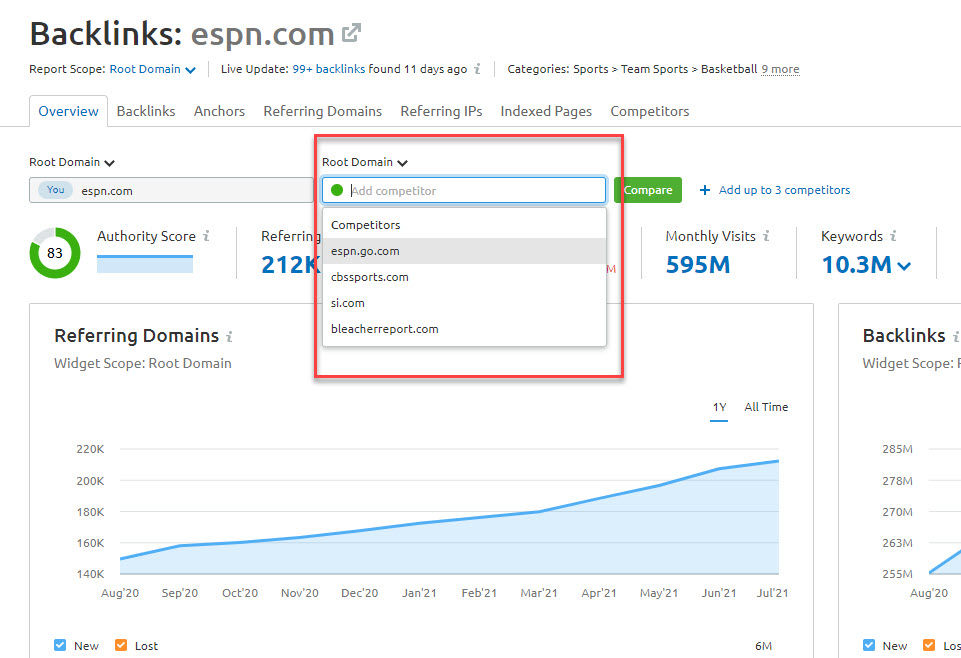961x658 pixels.
Task: Select All Time range in Referring Domains chart
Action: click(x=766, y=407)
